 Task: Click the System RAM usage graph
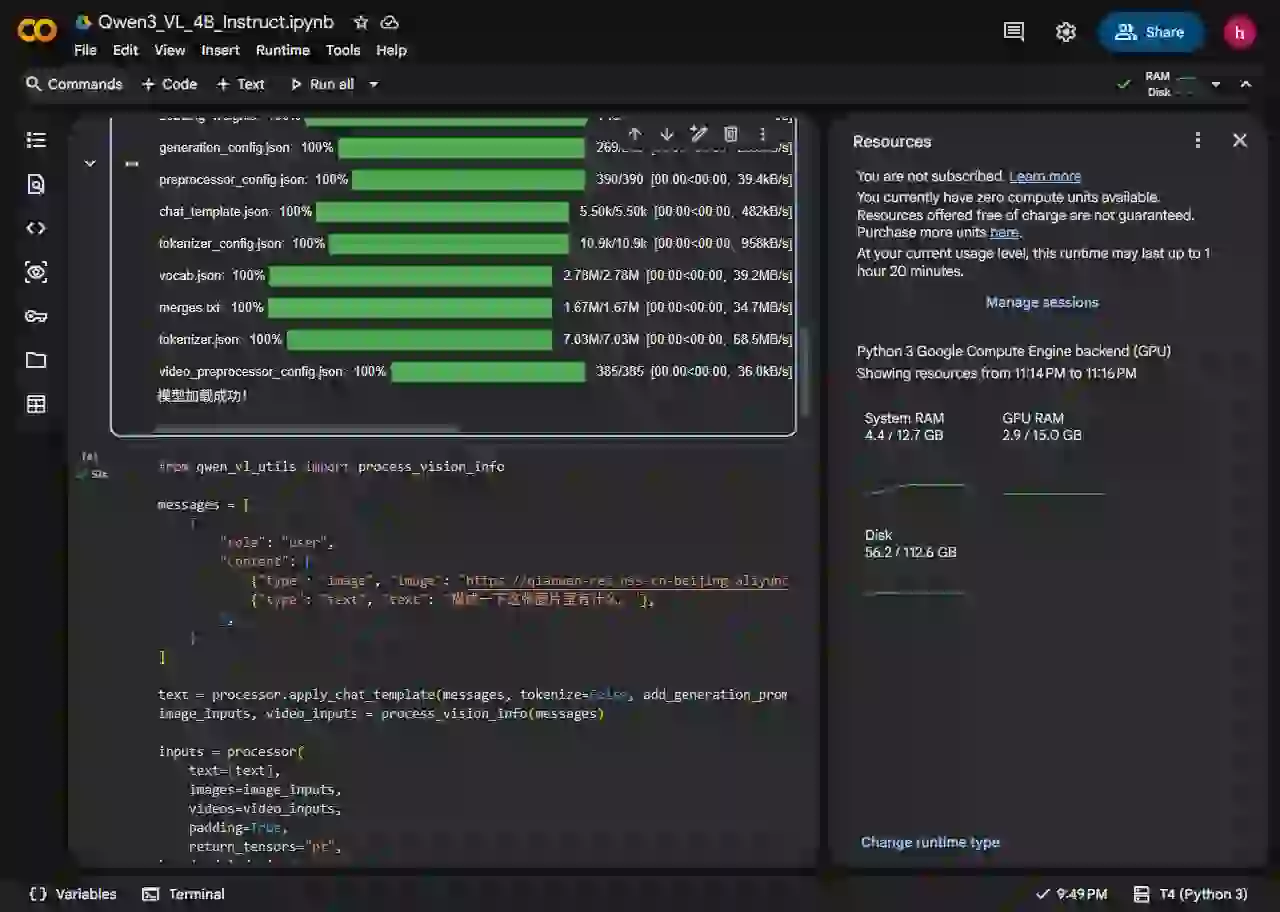pos(915,489)
